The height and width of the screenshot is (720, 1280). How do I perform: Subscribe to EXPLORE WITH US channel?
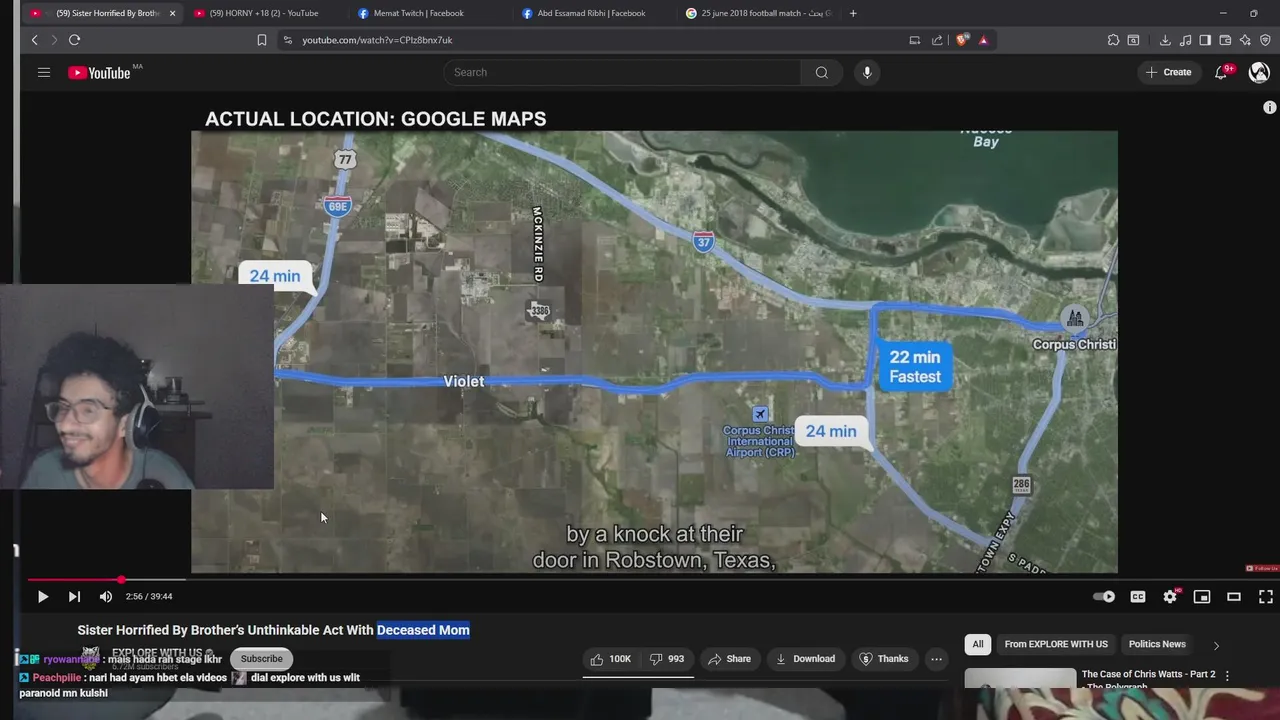tap(262, 659)
